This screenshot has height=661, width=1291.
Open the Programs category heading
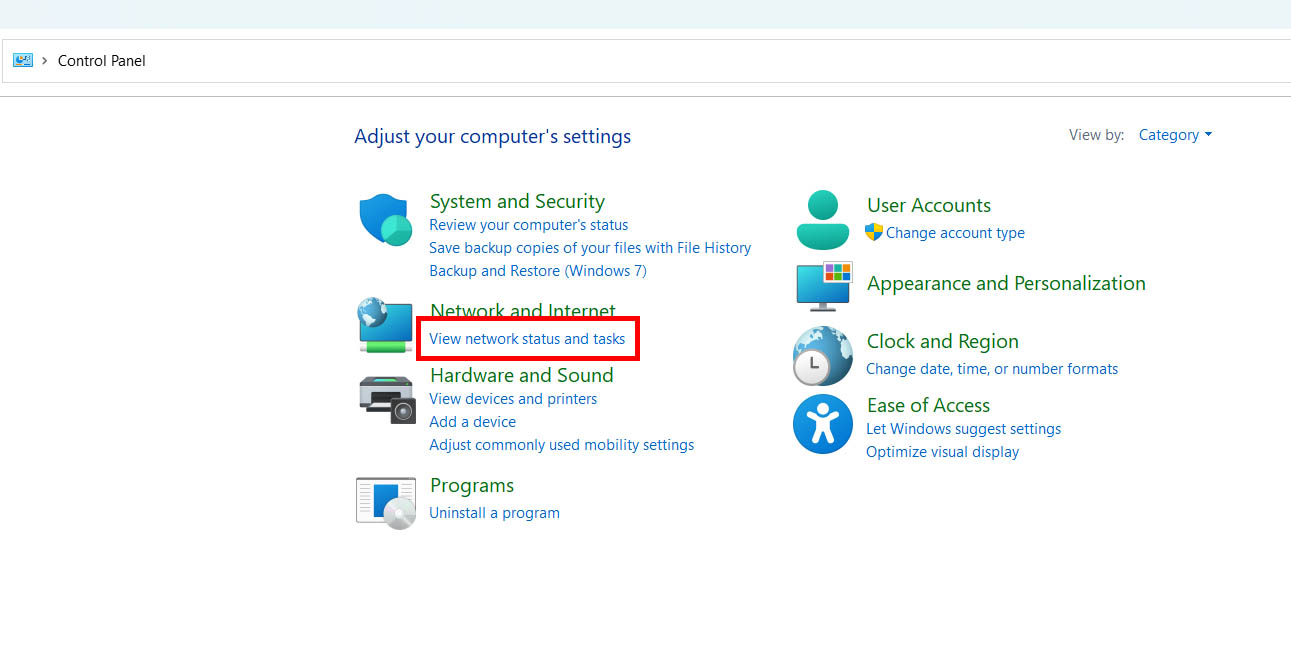(472, 486)
